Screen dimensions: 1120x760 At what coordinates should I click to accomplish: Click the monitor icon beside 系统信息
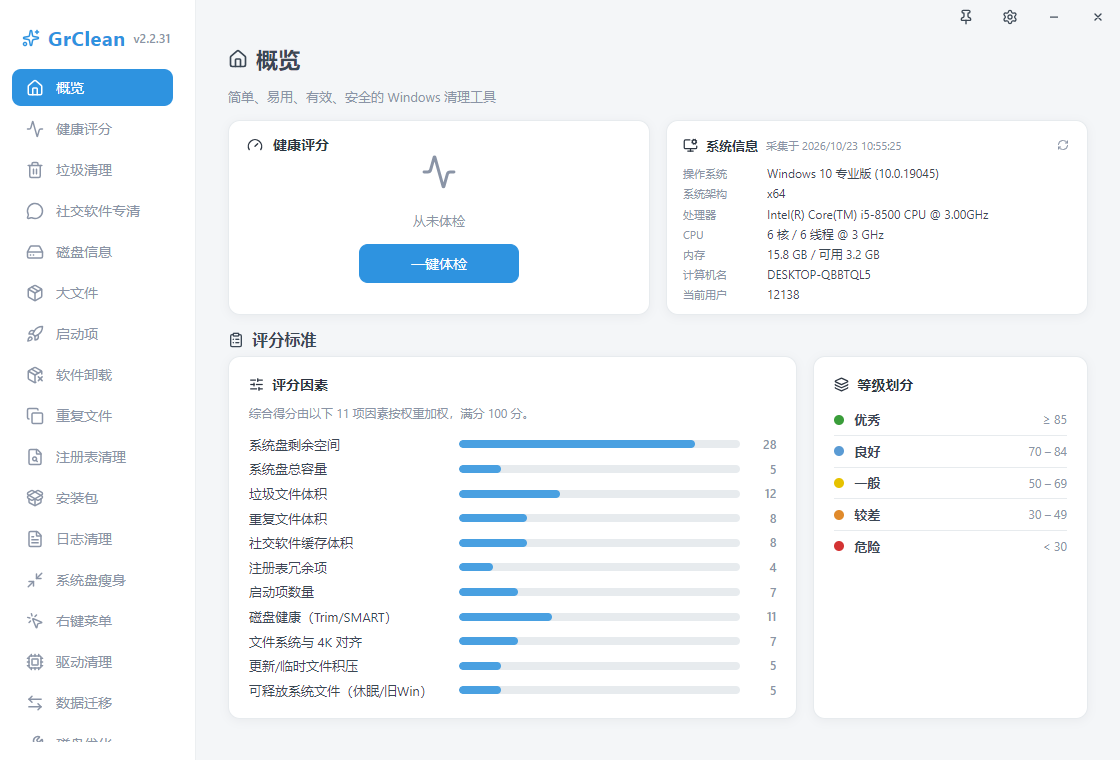690,146
